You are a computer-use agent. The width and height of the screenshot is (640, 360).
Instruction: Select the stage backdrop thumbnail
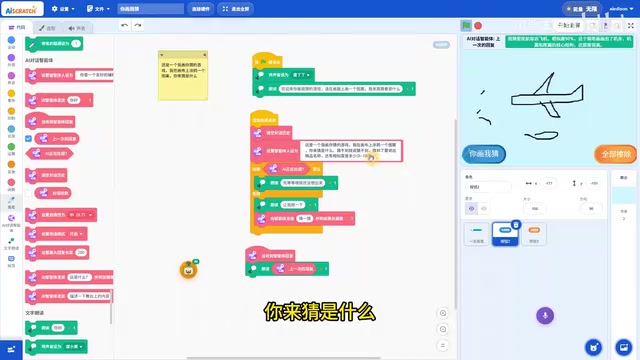[x=624, y=195]
